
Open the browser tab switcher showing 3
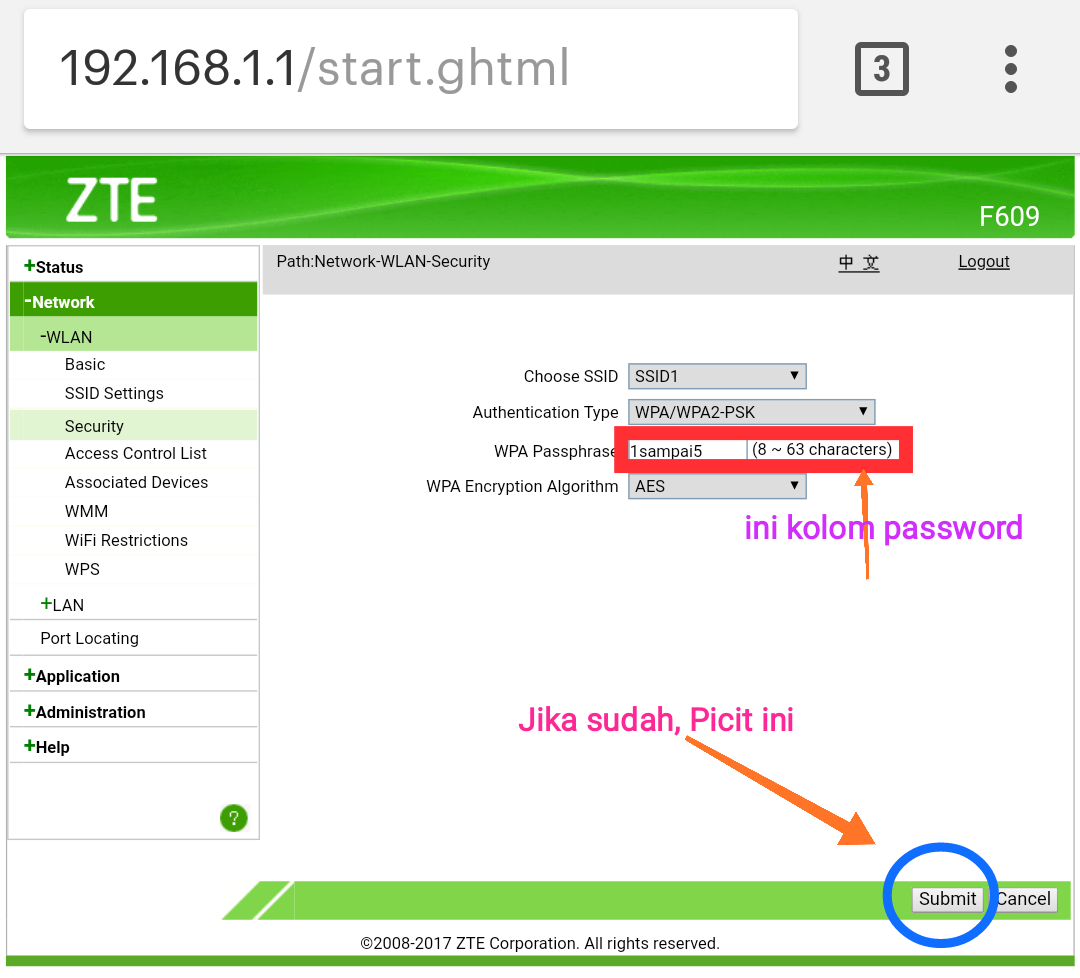click(882, 69)
